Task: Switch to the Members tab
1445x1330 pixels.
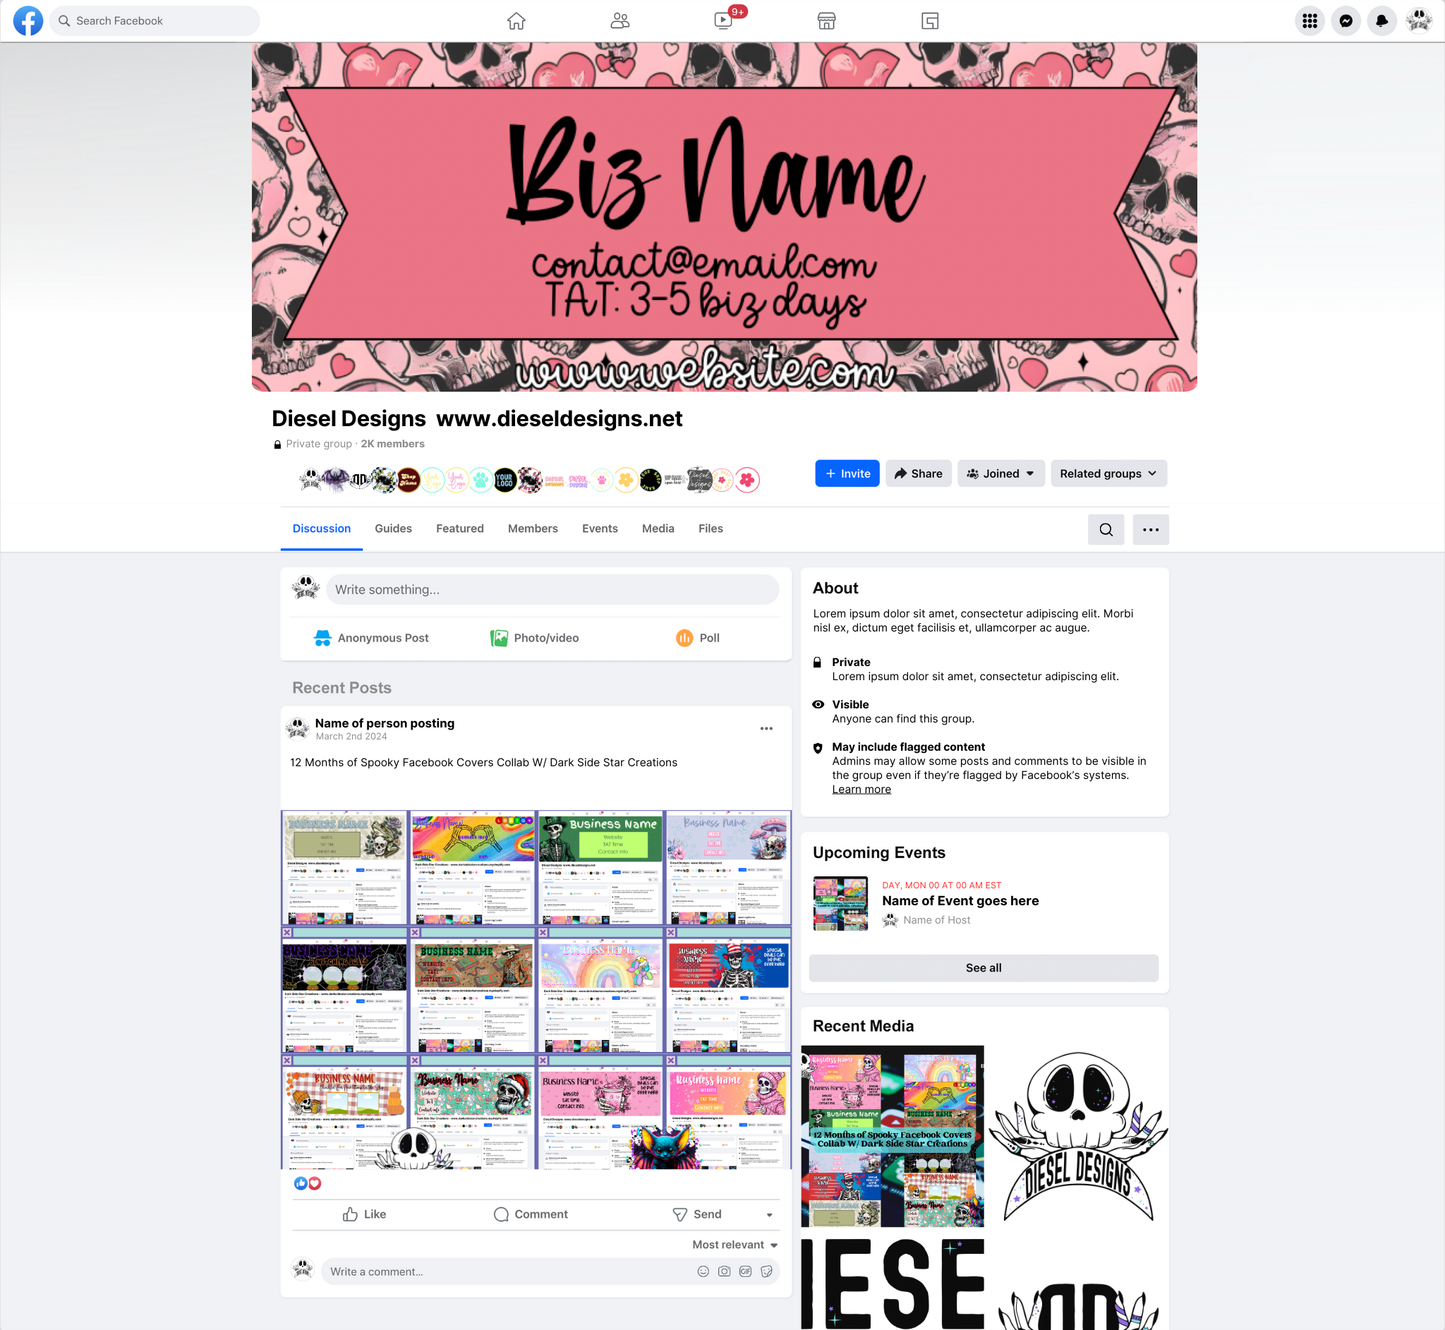Action: (532, 529)
